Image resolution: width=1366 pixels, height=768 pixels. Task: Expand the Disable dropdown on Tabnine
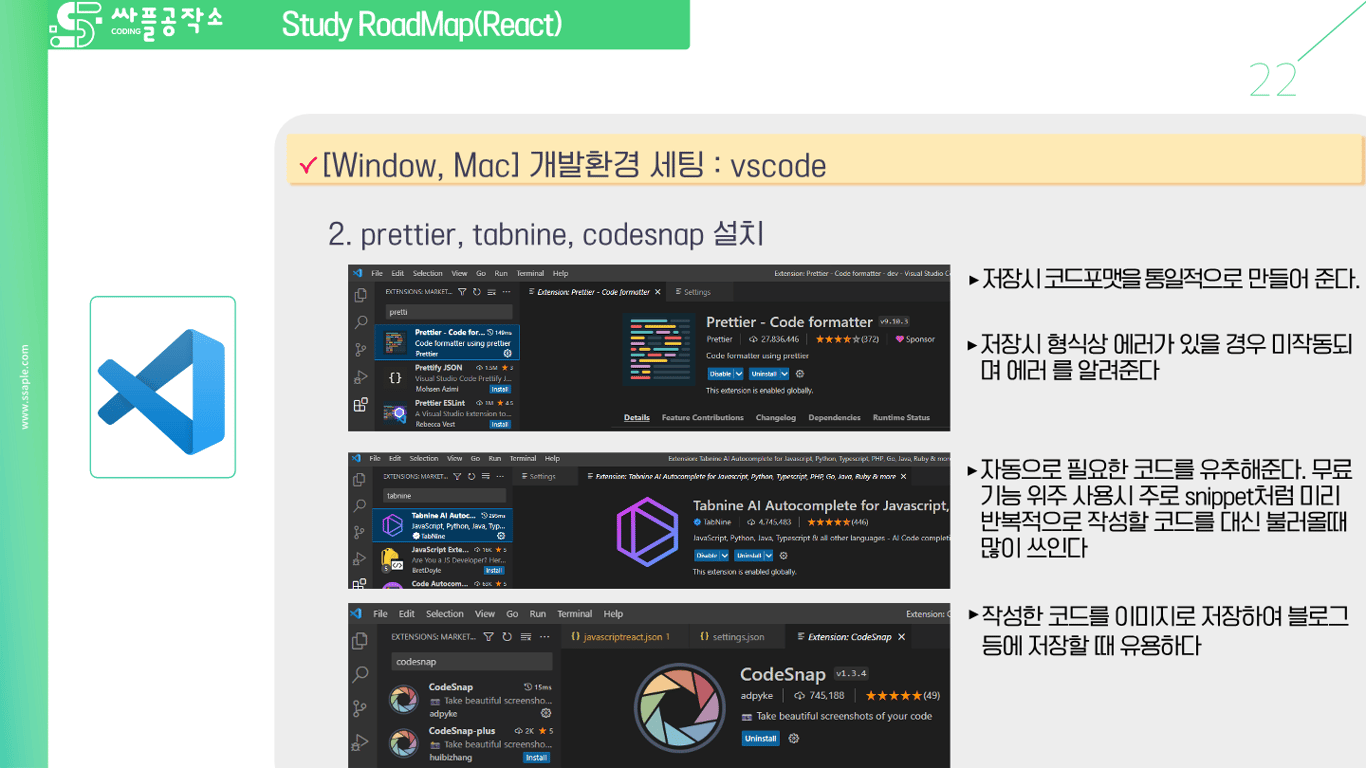(x=722, y=556)
